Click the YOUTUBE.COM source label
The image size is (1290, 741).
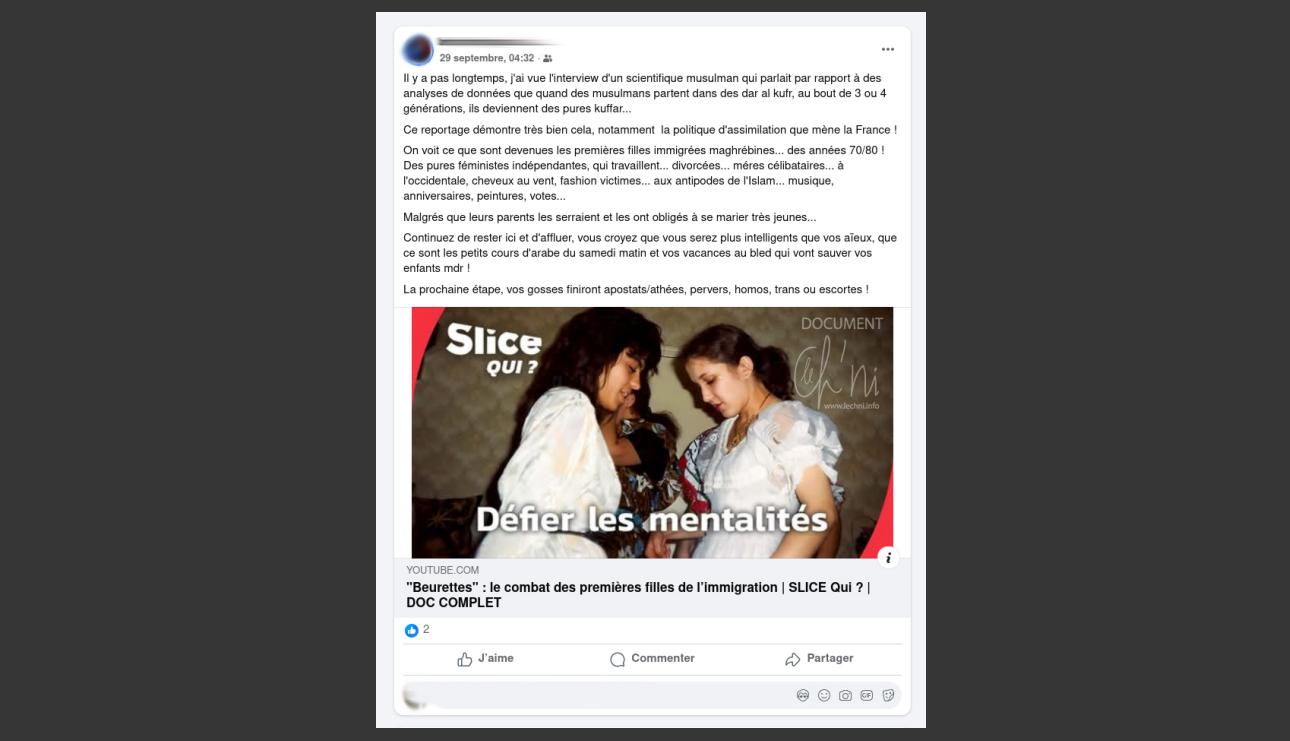point(442,570)
